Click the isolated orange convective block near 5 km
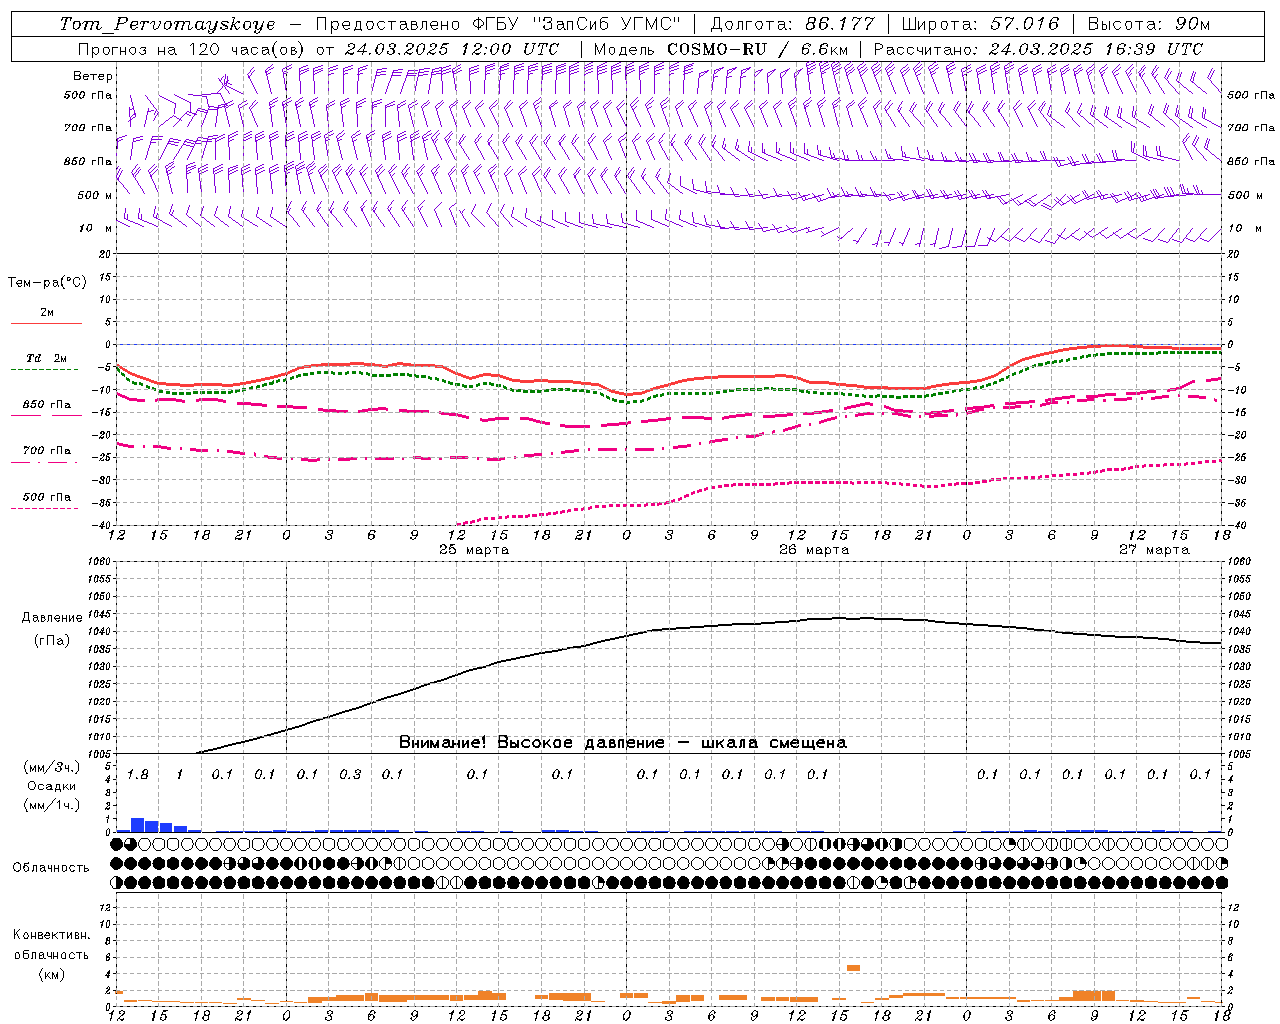Viewport: 1280px width, 1024px height. point(853,967)
